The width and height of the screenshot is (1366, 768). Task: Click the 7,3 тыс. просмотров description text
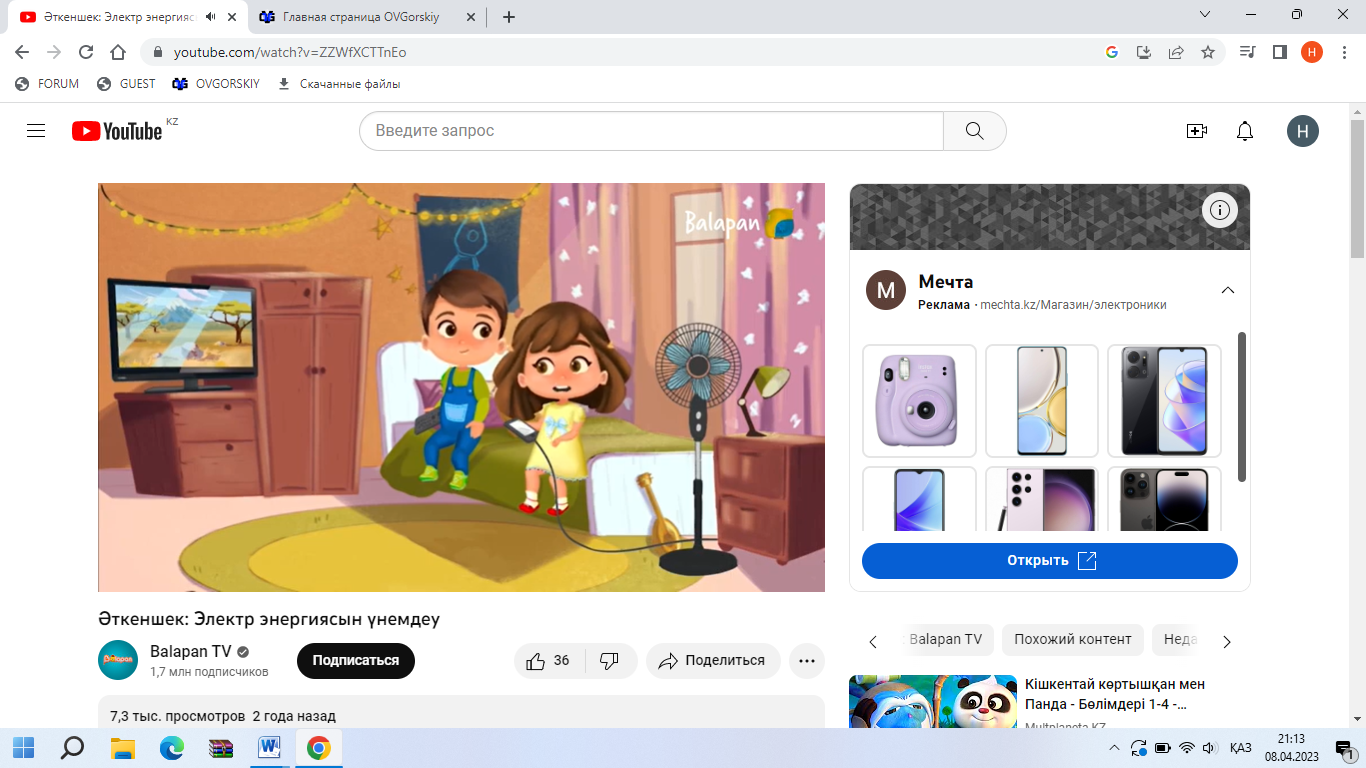pyautogui.click(x=177, y=716)
